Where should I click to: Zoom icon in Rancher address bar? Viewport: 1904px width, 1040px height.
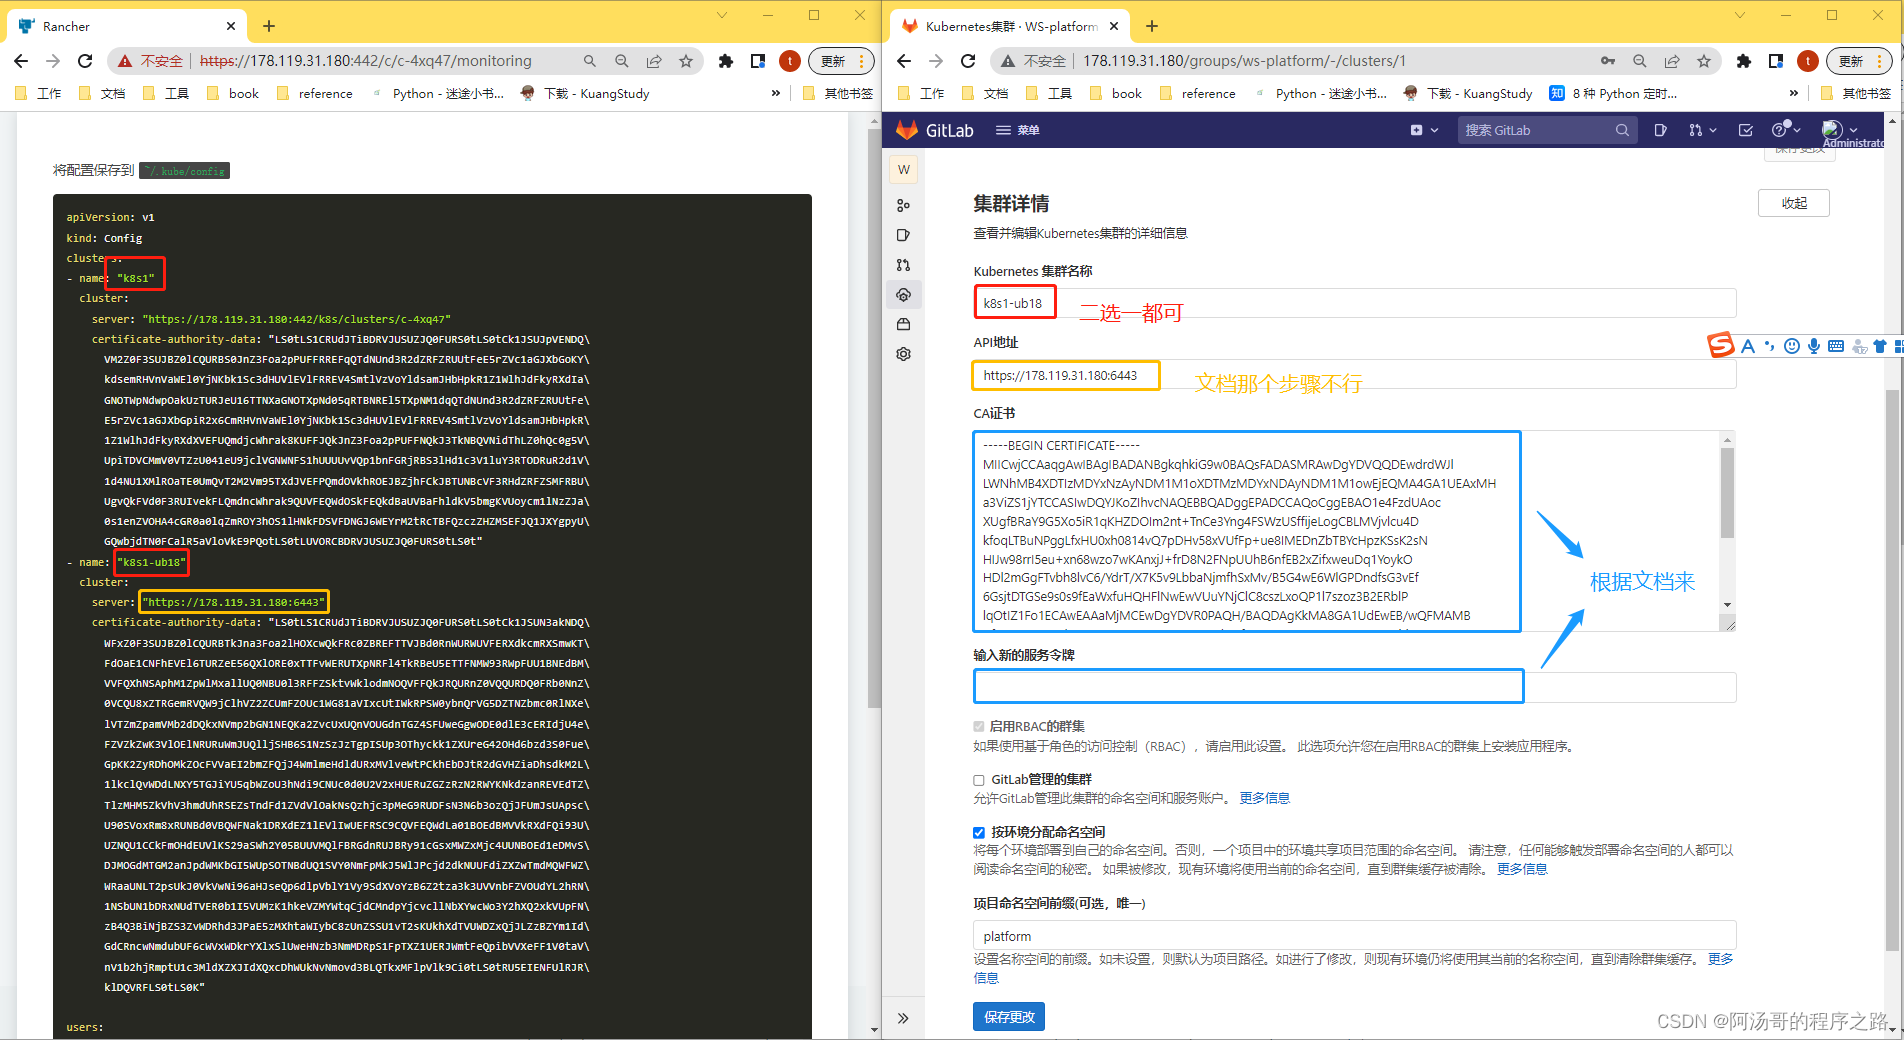point(622,61)
